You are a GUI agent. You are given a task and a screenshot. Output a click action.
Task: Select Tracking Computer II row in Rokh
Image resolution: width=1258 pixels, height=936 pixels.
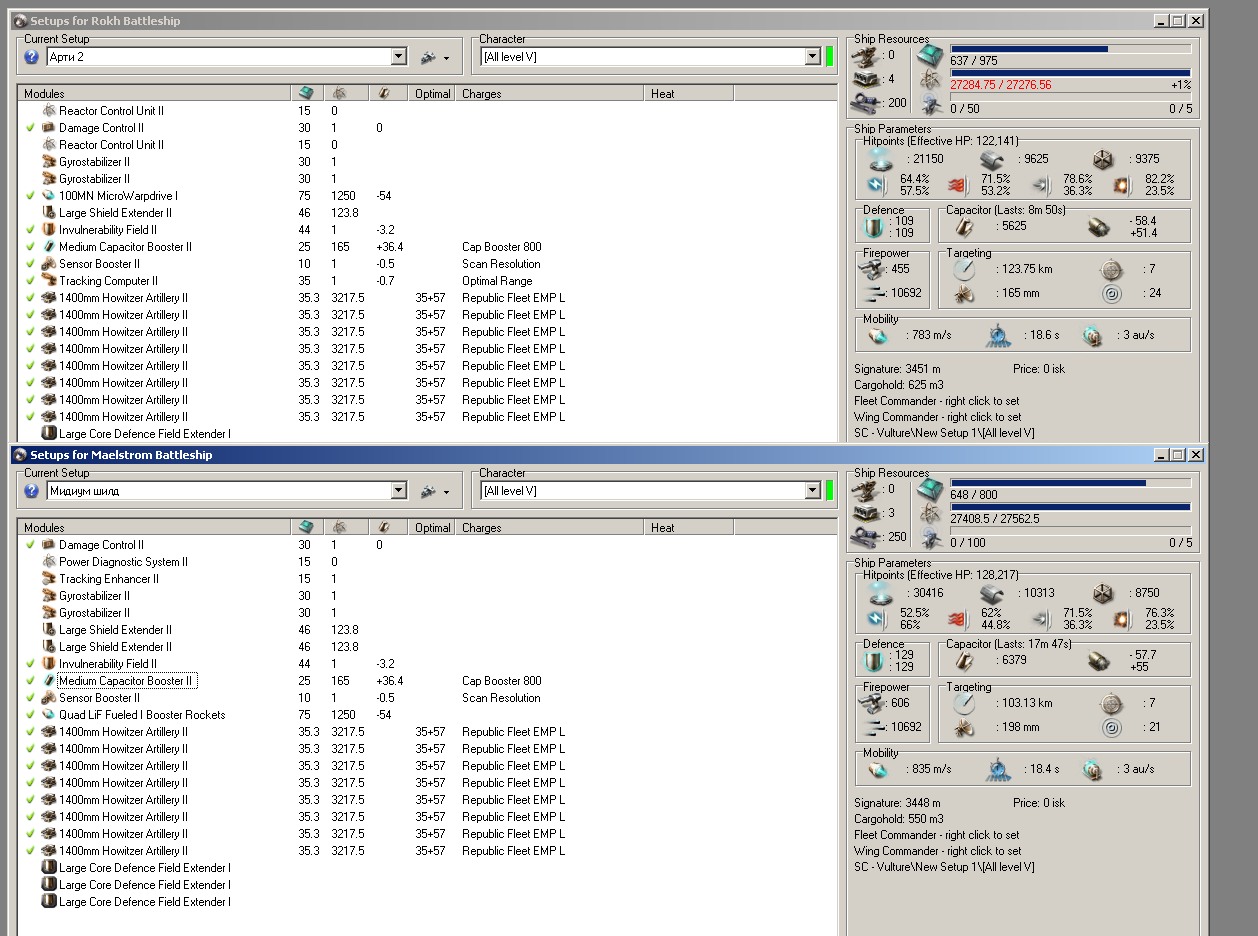(x=427, y=281)
